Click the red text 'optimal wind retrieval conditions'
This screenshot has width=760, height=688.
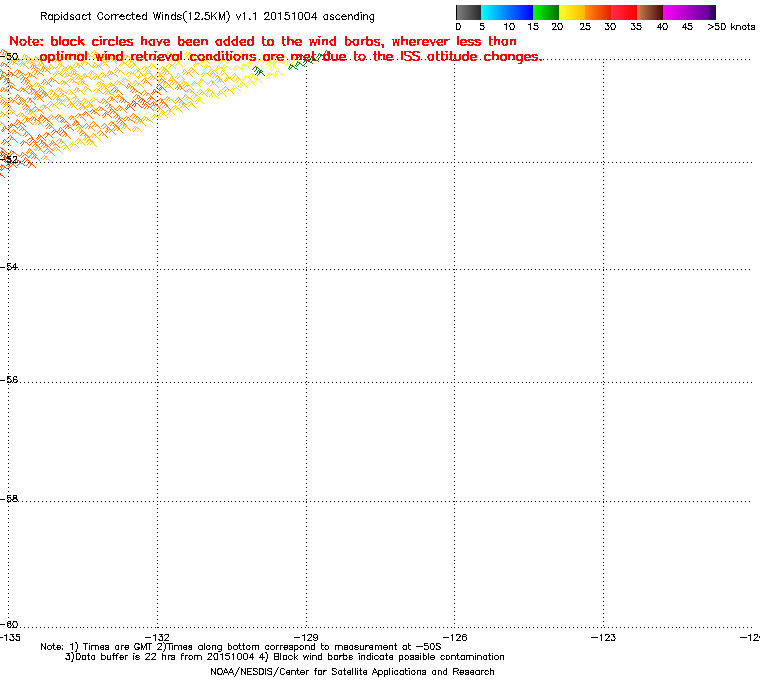[x=148, y=57]
